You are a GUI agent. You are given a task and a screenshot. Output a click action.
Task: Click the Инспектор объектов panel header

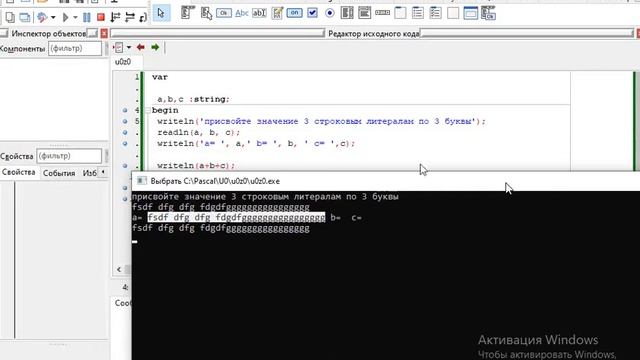pos(49,33)
